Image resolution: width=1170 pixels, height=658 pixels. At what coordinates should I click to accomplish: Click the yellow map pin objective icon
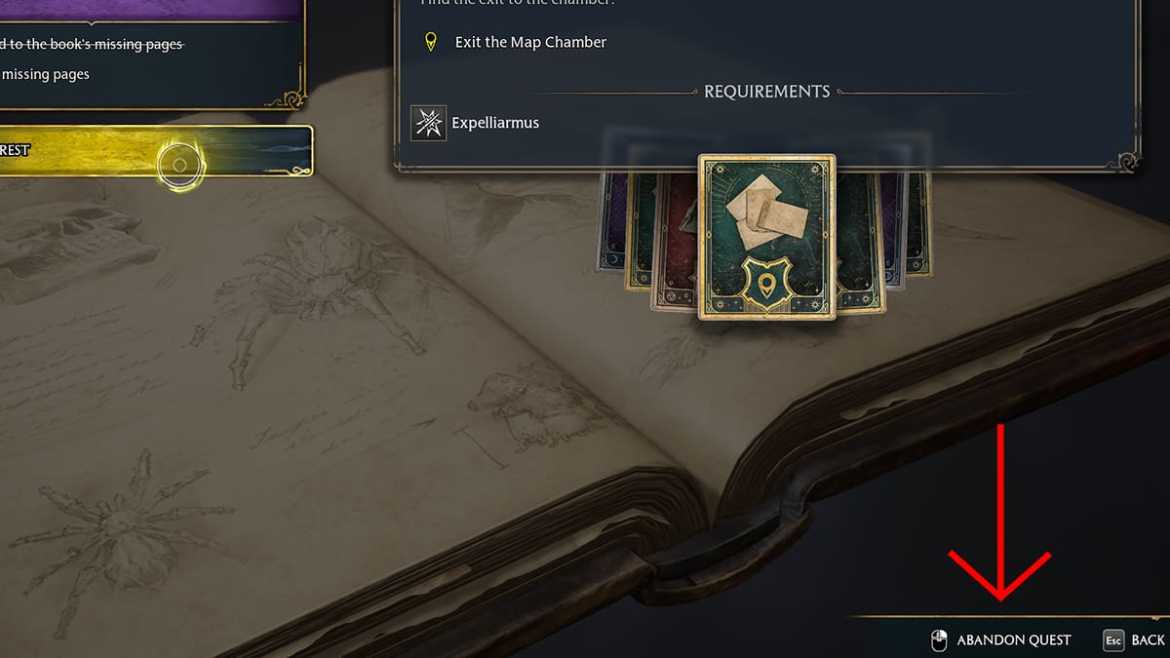pyautogui.click(x=431, y=42)
